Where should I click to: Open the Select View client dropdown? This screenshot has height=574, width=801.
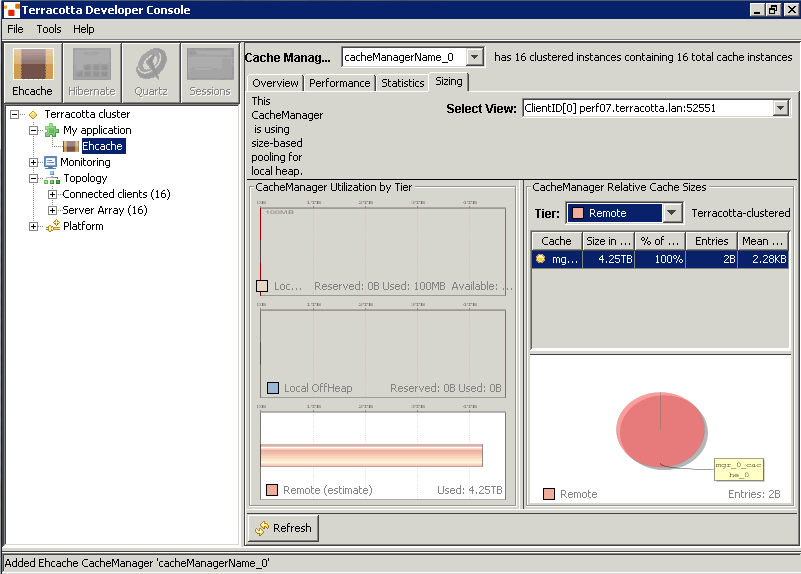780,108
